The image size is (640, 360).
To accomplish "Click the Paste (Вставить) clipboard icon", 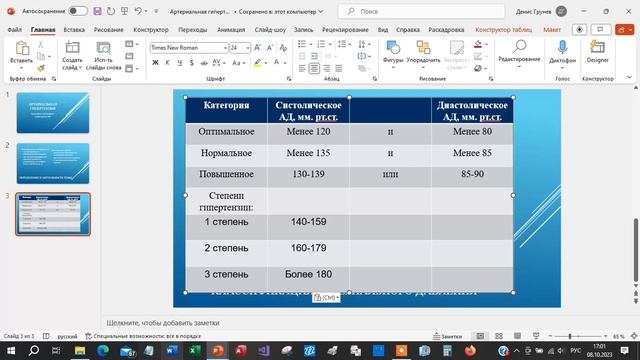I will (21, 48).
